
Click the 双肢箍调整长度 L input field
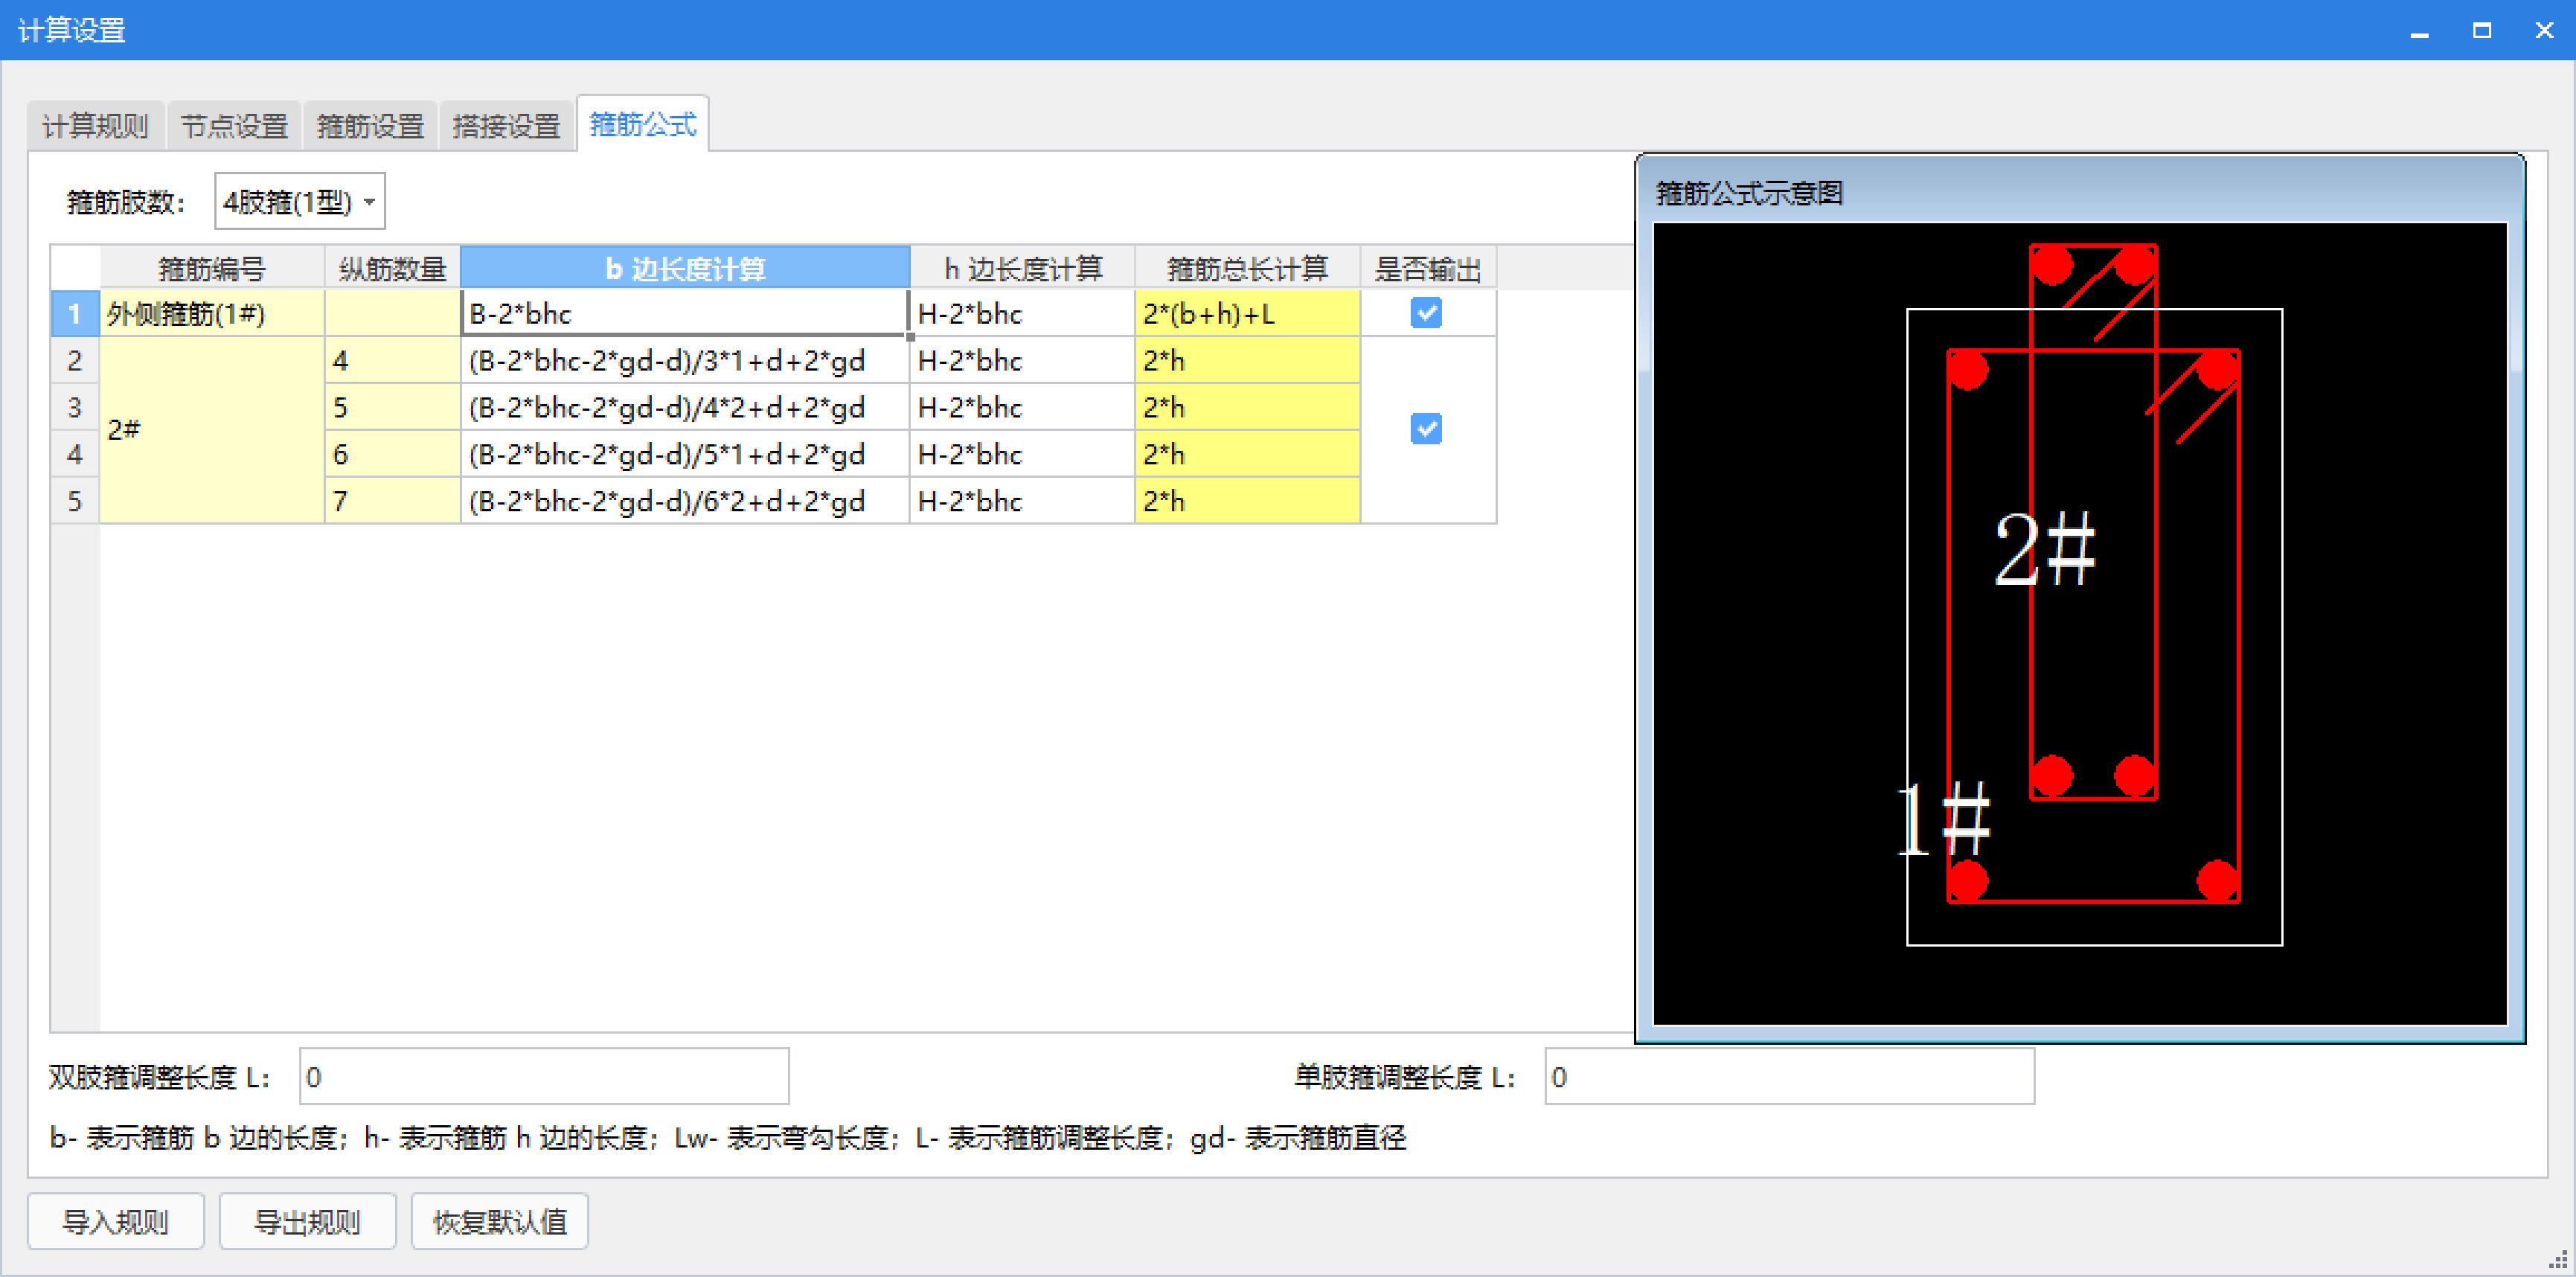tap(544, 1077)
